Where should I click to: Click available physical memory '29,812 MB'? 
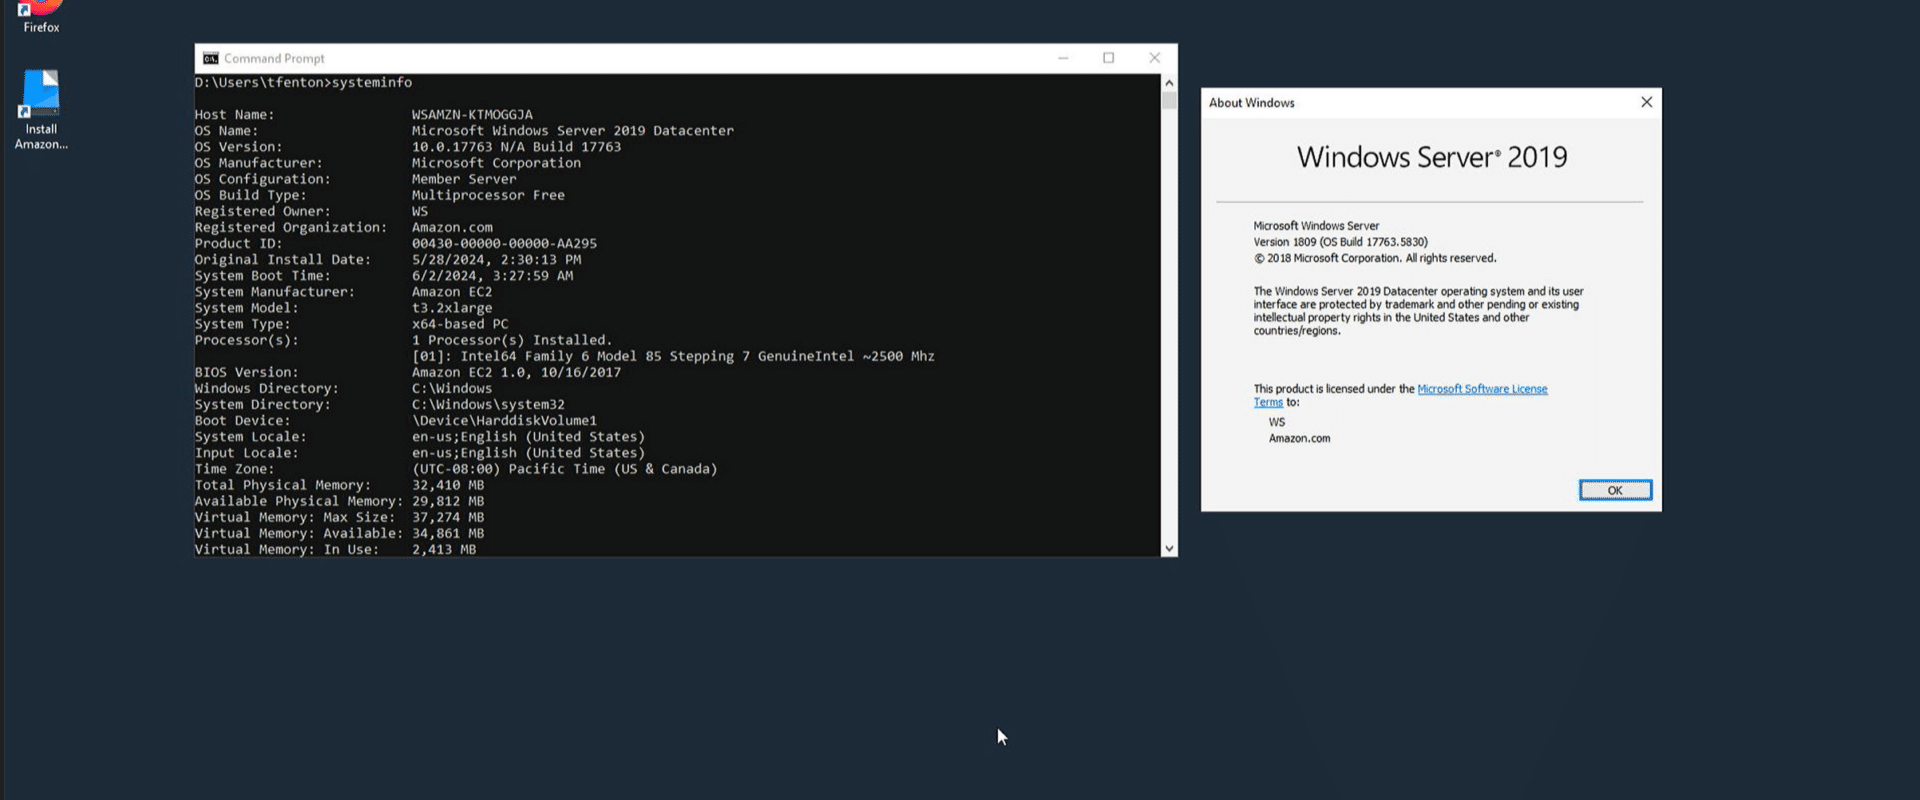click(448, 501)
